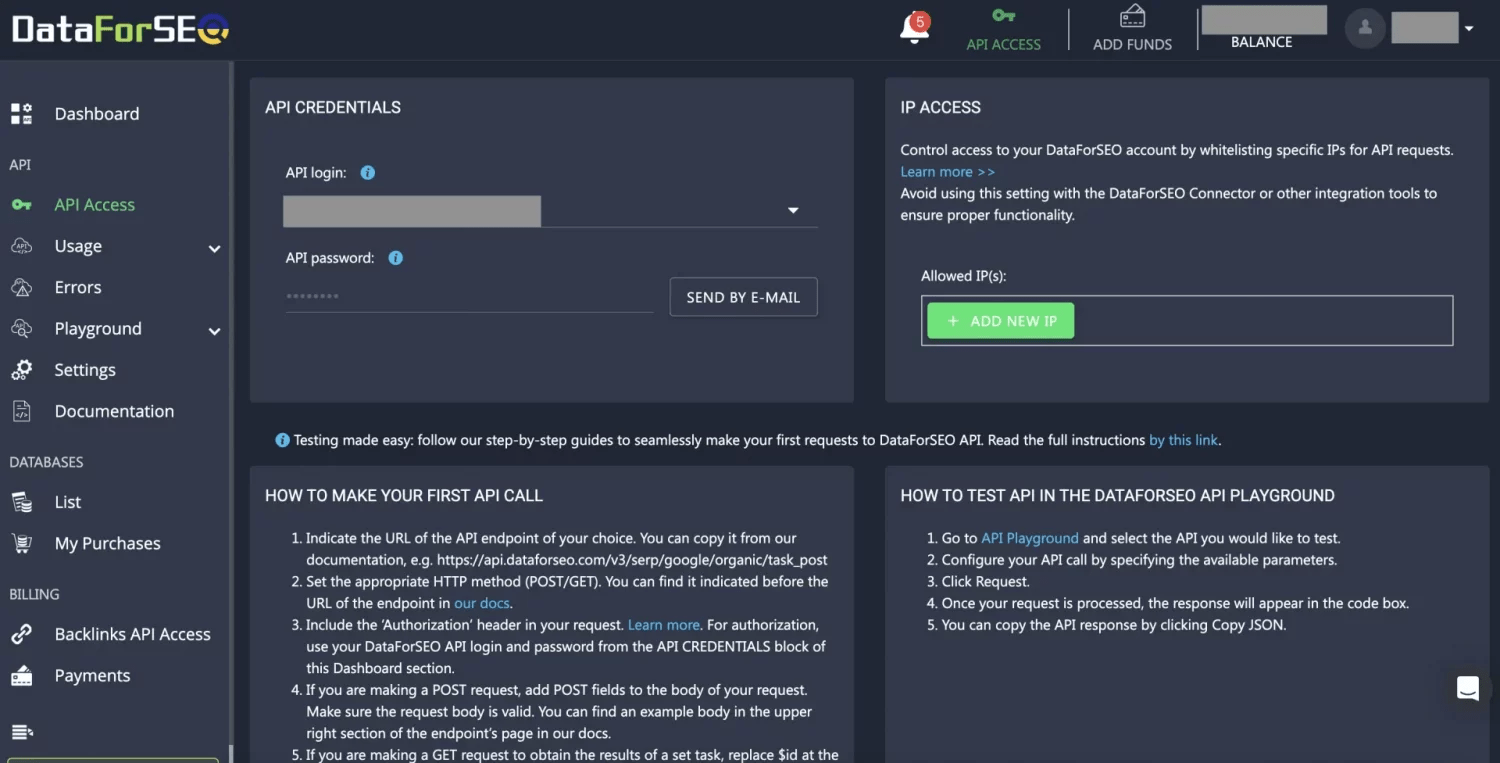The height and width of the screenshot is (763, 1500).
Task: Click the BALANCE header label
Action: coord(1261,42)
